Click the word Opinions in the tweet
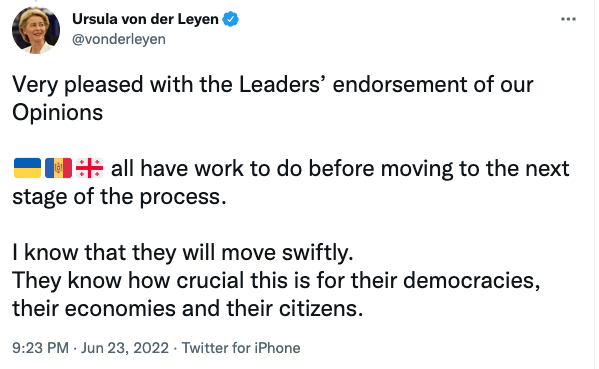The height and width of the screenshot is (369, 599). (x=58, y=113)
